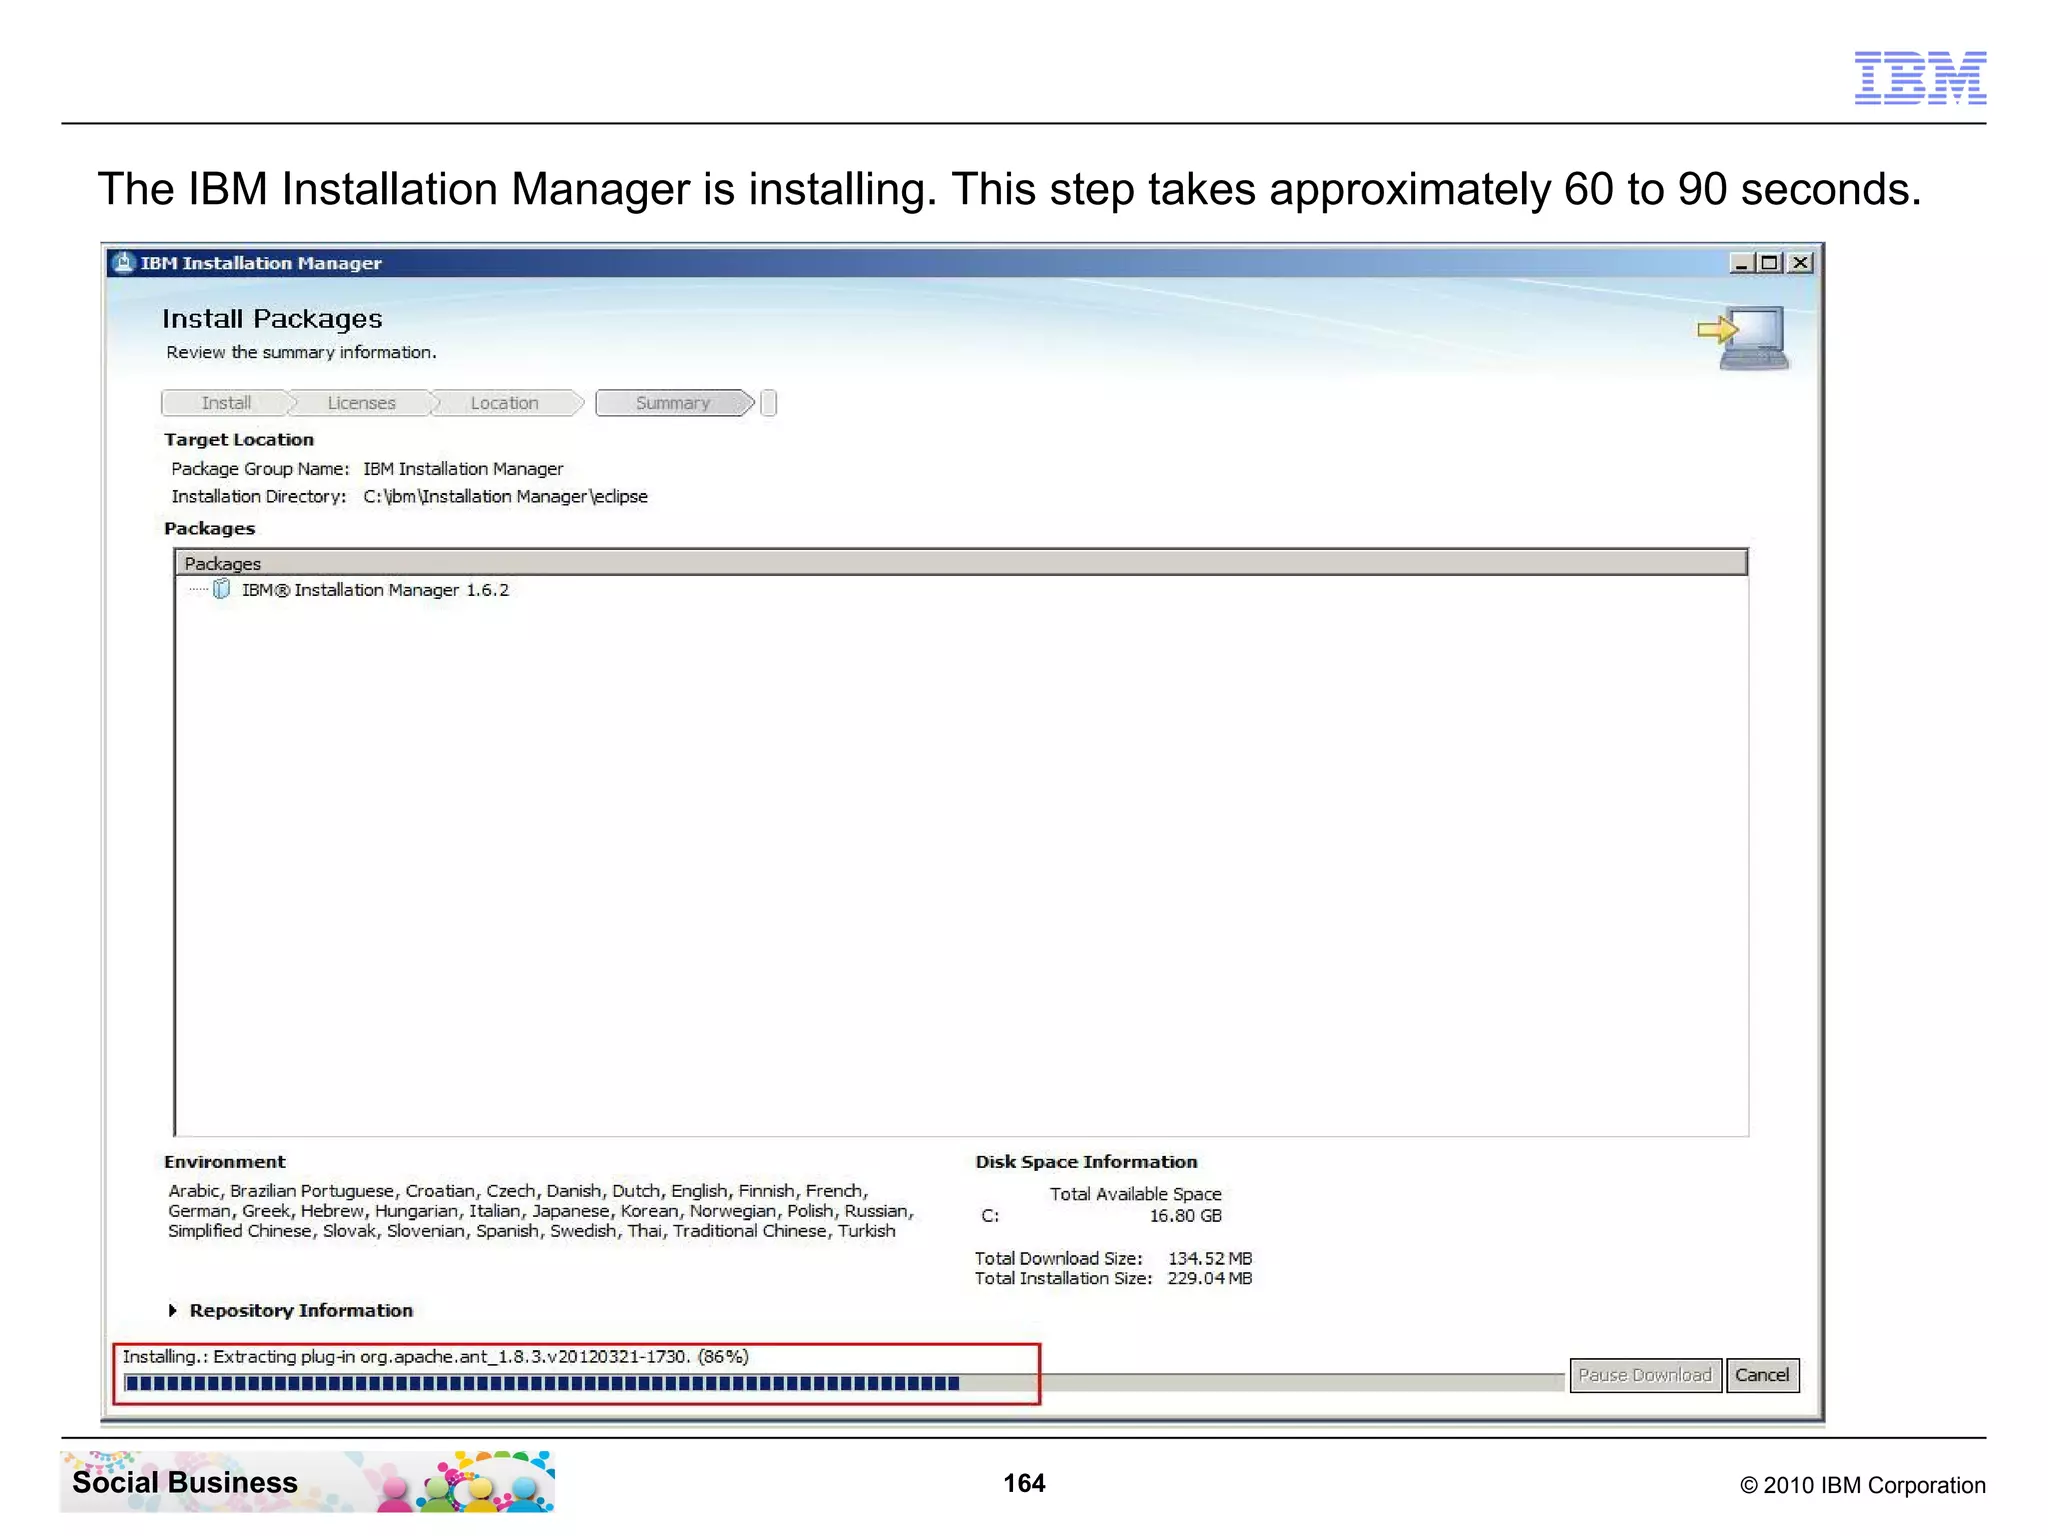Image resolution: width=2048 pixels, height=1536 pixels.
Task: Minimize the Installation Manager window
Action: click(1742, 263)
